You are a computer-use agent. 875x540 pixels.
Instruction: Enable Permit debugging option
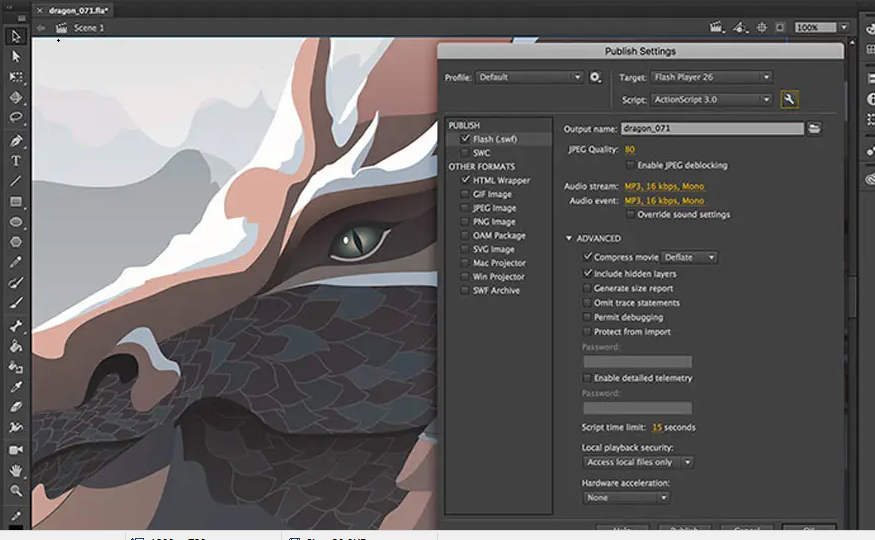[x=587, y=317]
